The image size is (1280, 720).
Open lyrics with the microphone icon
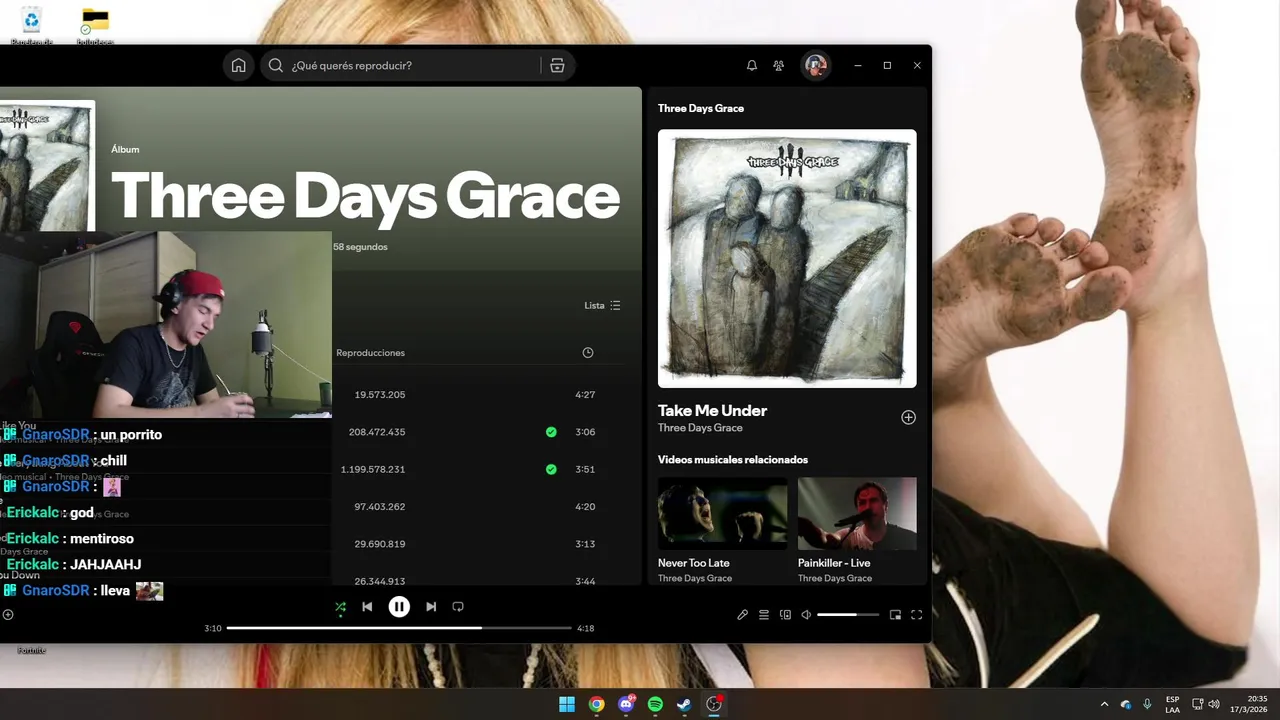tap(742, 615)
